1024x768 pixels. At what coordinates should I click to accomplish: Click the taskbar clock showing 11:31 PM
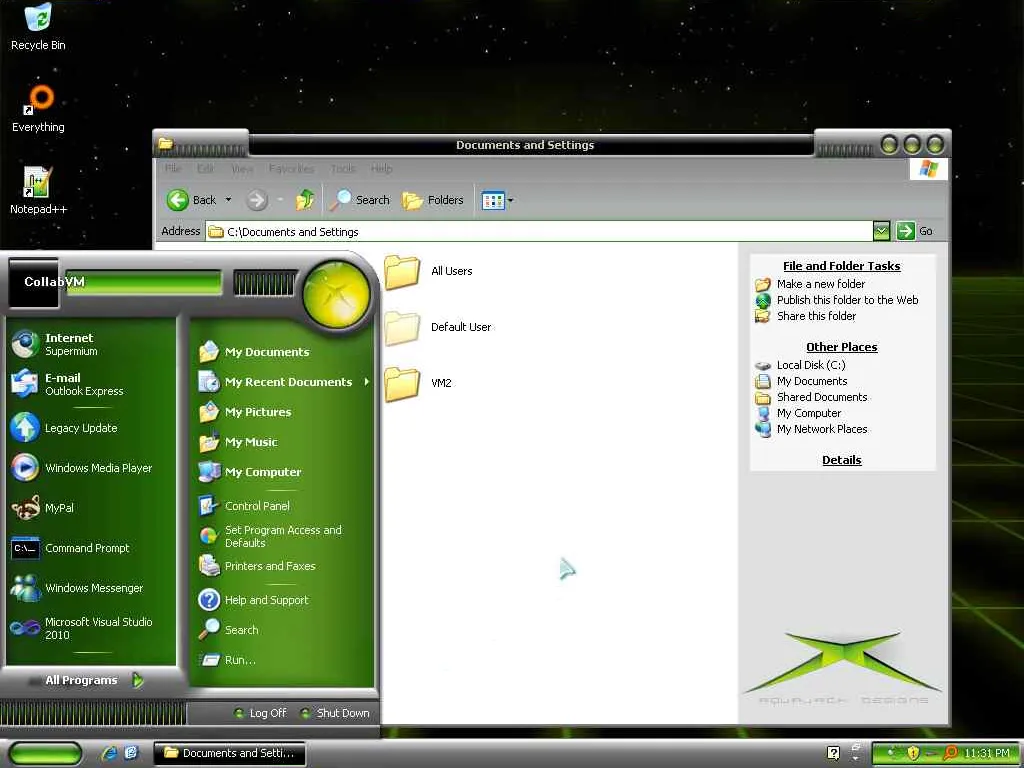pos(987,754)
